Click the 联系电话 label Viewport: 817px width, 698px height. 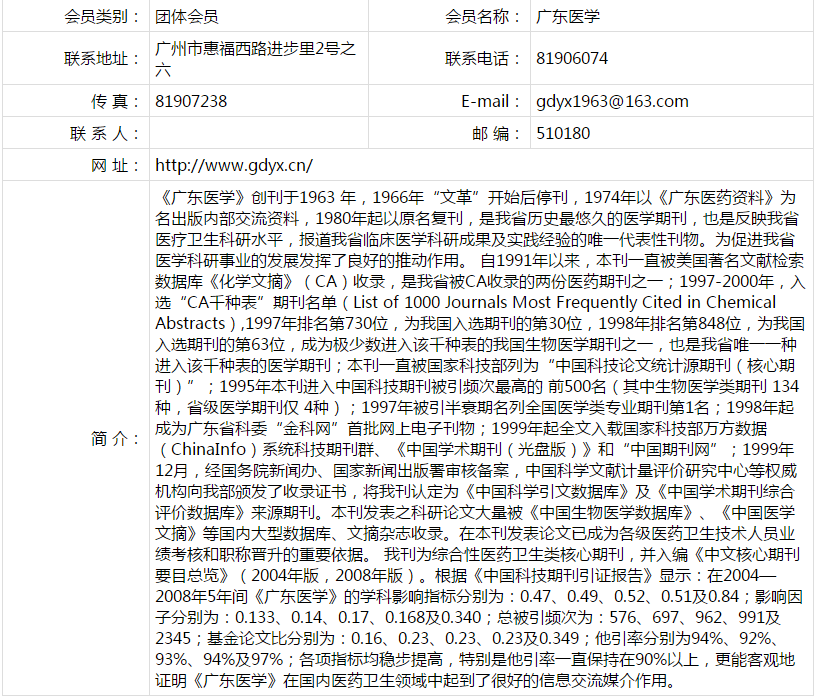click(482, 58)
